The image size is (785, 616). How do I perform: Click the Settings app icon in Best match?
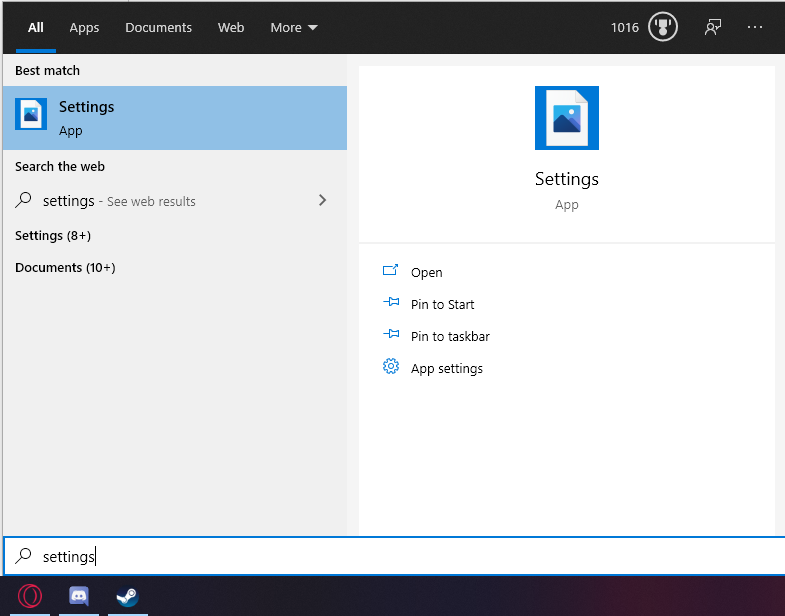[31, 114]
